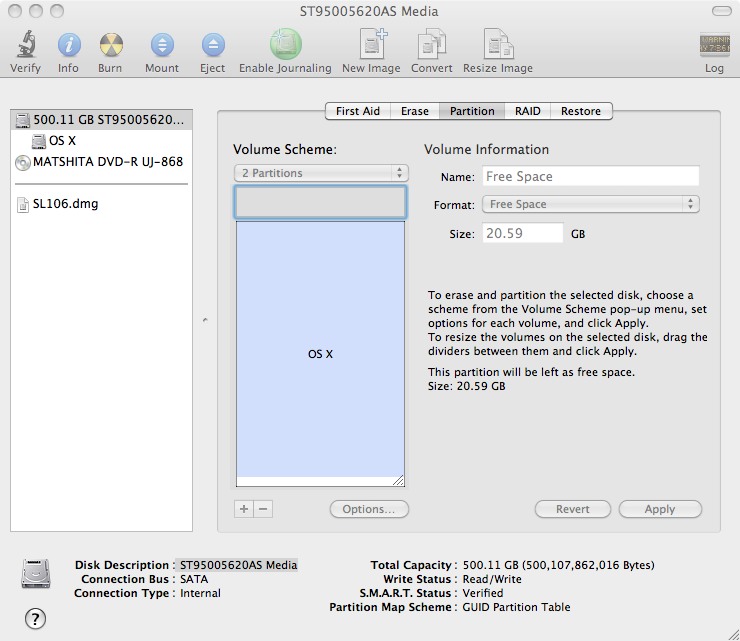Click the Revert button
Viewport: 740px width, 641px height.
[572, 509]
